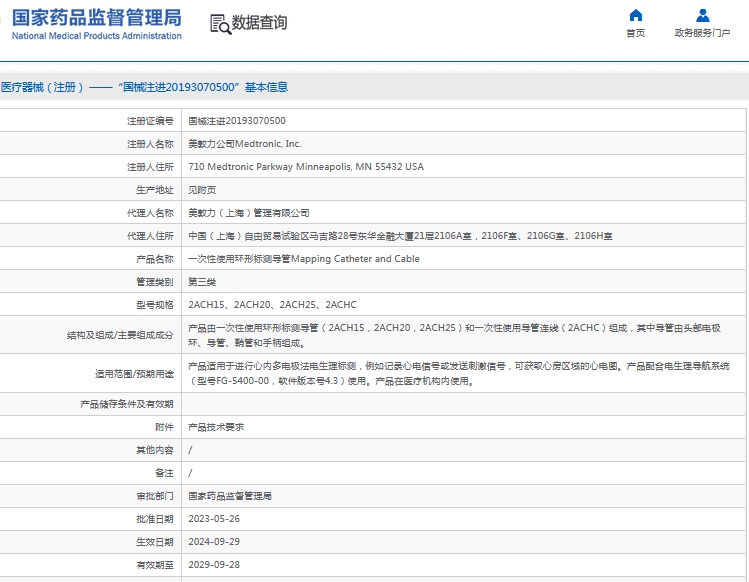The height and width of the screenshot is (582, 749).
Task: Click the 数据查询 heading text
Action: click(259, 22)
